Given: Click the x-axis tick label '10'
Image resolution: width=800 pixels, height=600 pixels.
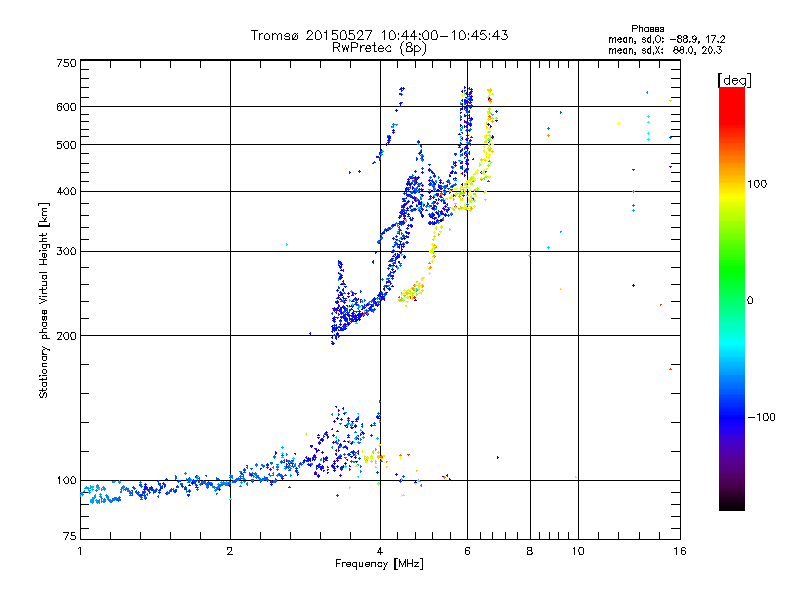Looking at the screenshot, I should (x=578, y=551).
